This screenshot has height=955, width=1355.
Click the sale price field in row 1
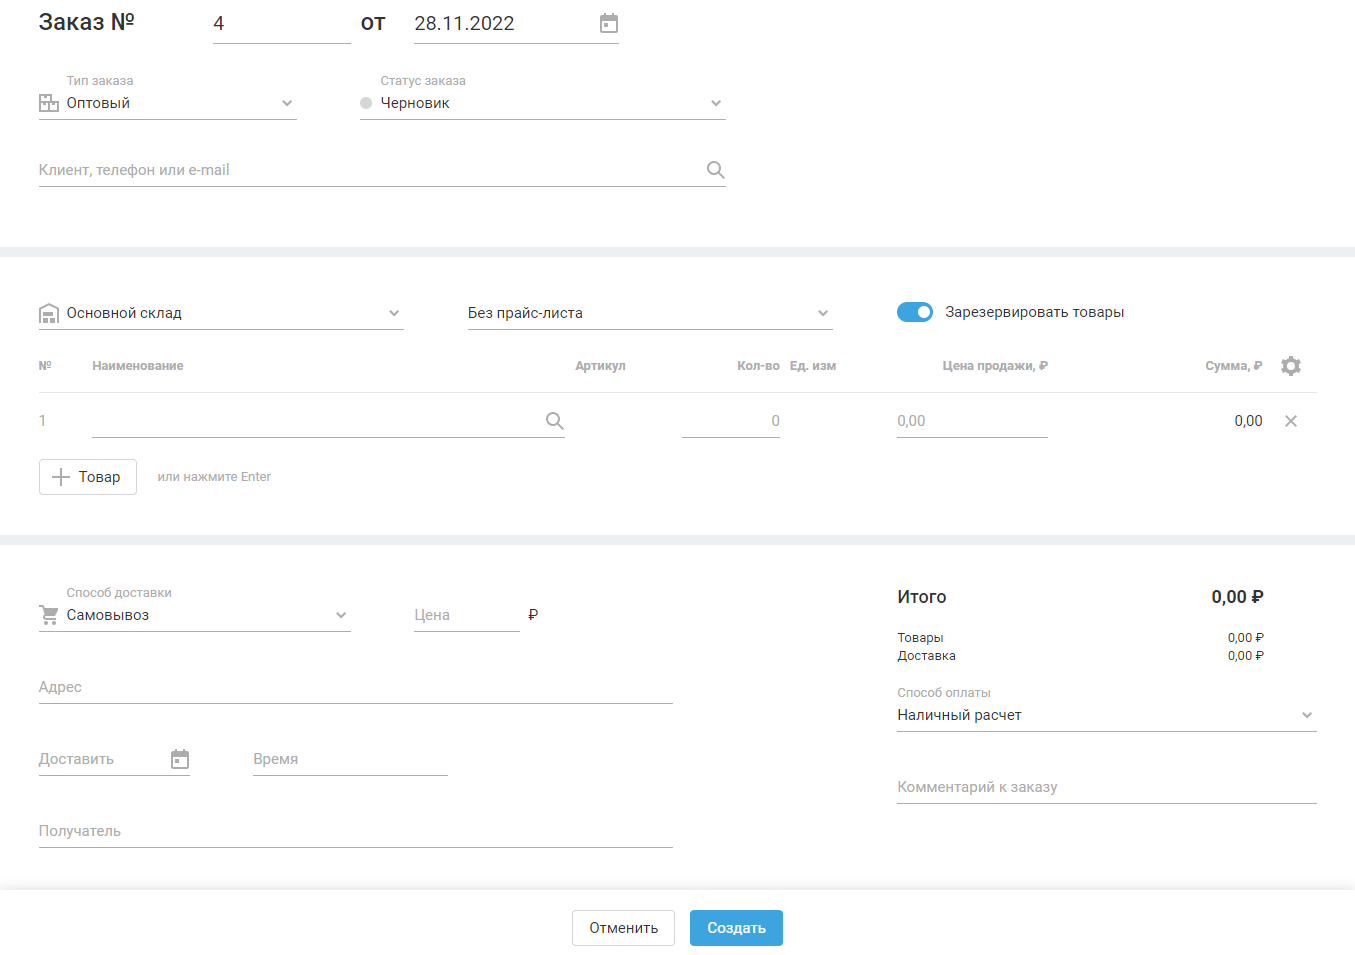coord(972,421)
